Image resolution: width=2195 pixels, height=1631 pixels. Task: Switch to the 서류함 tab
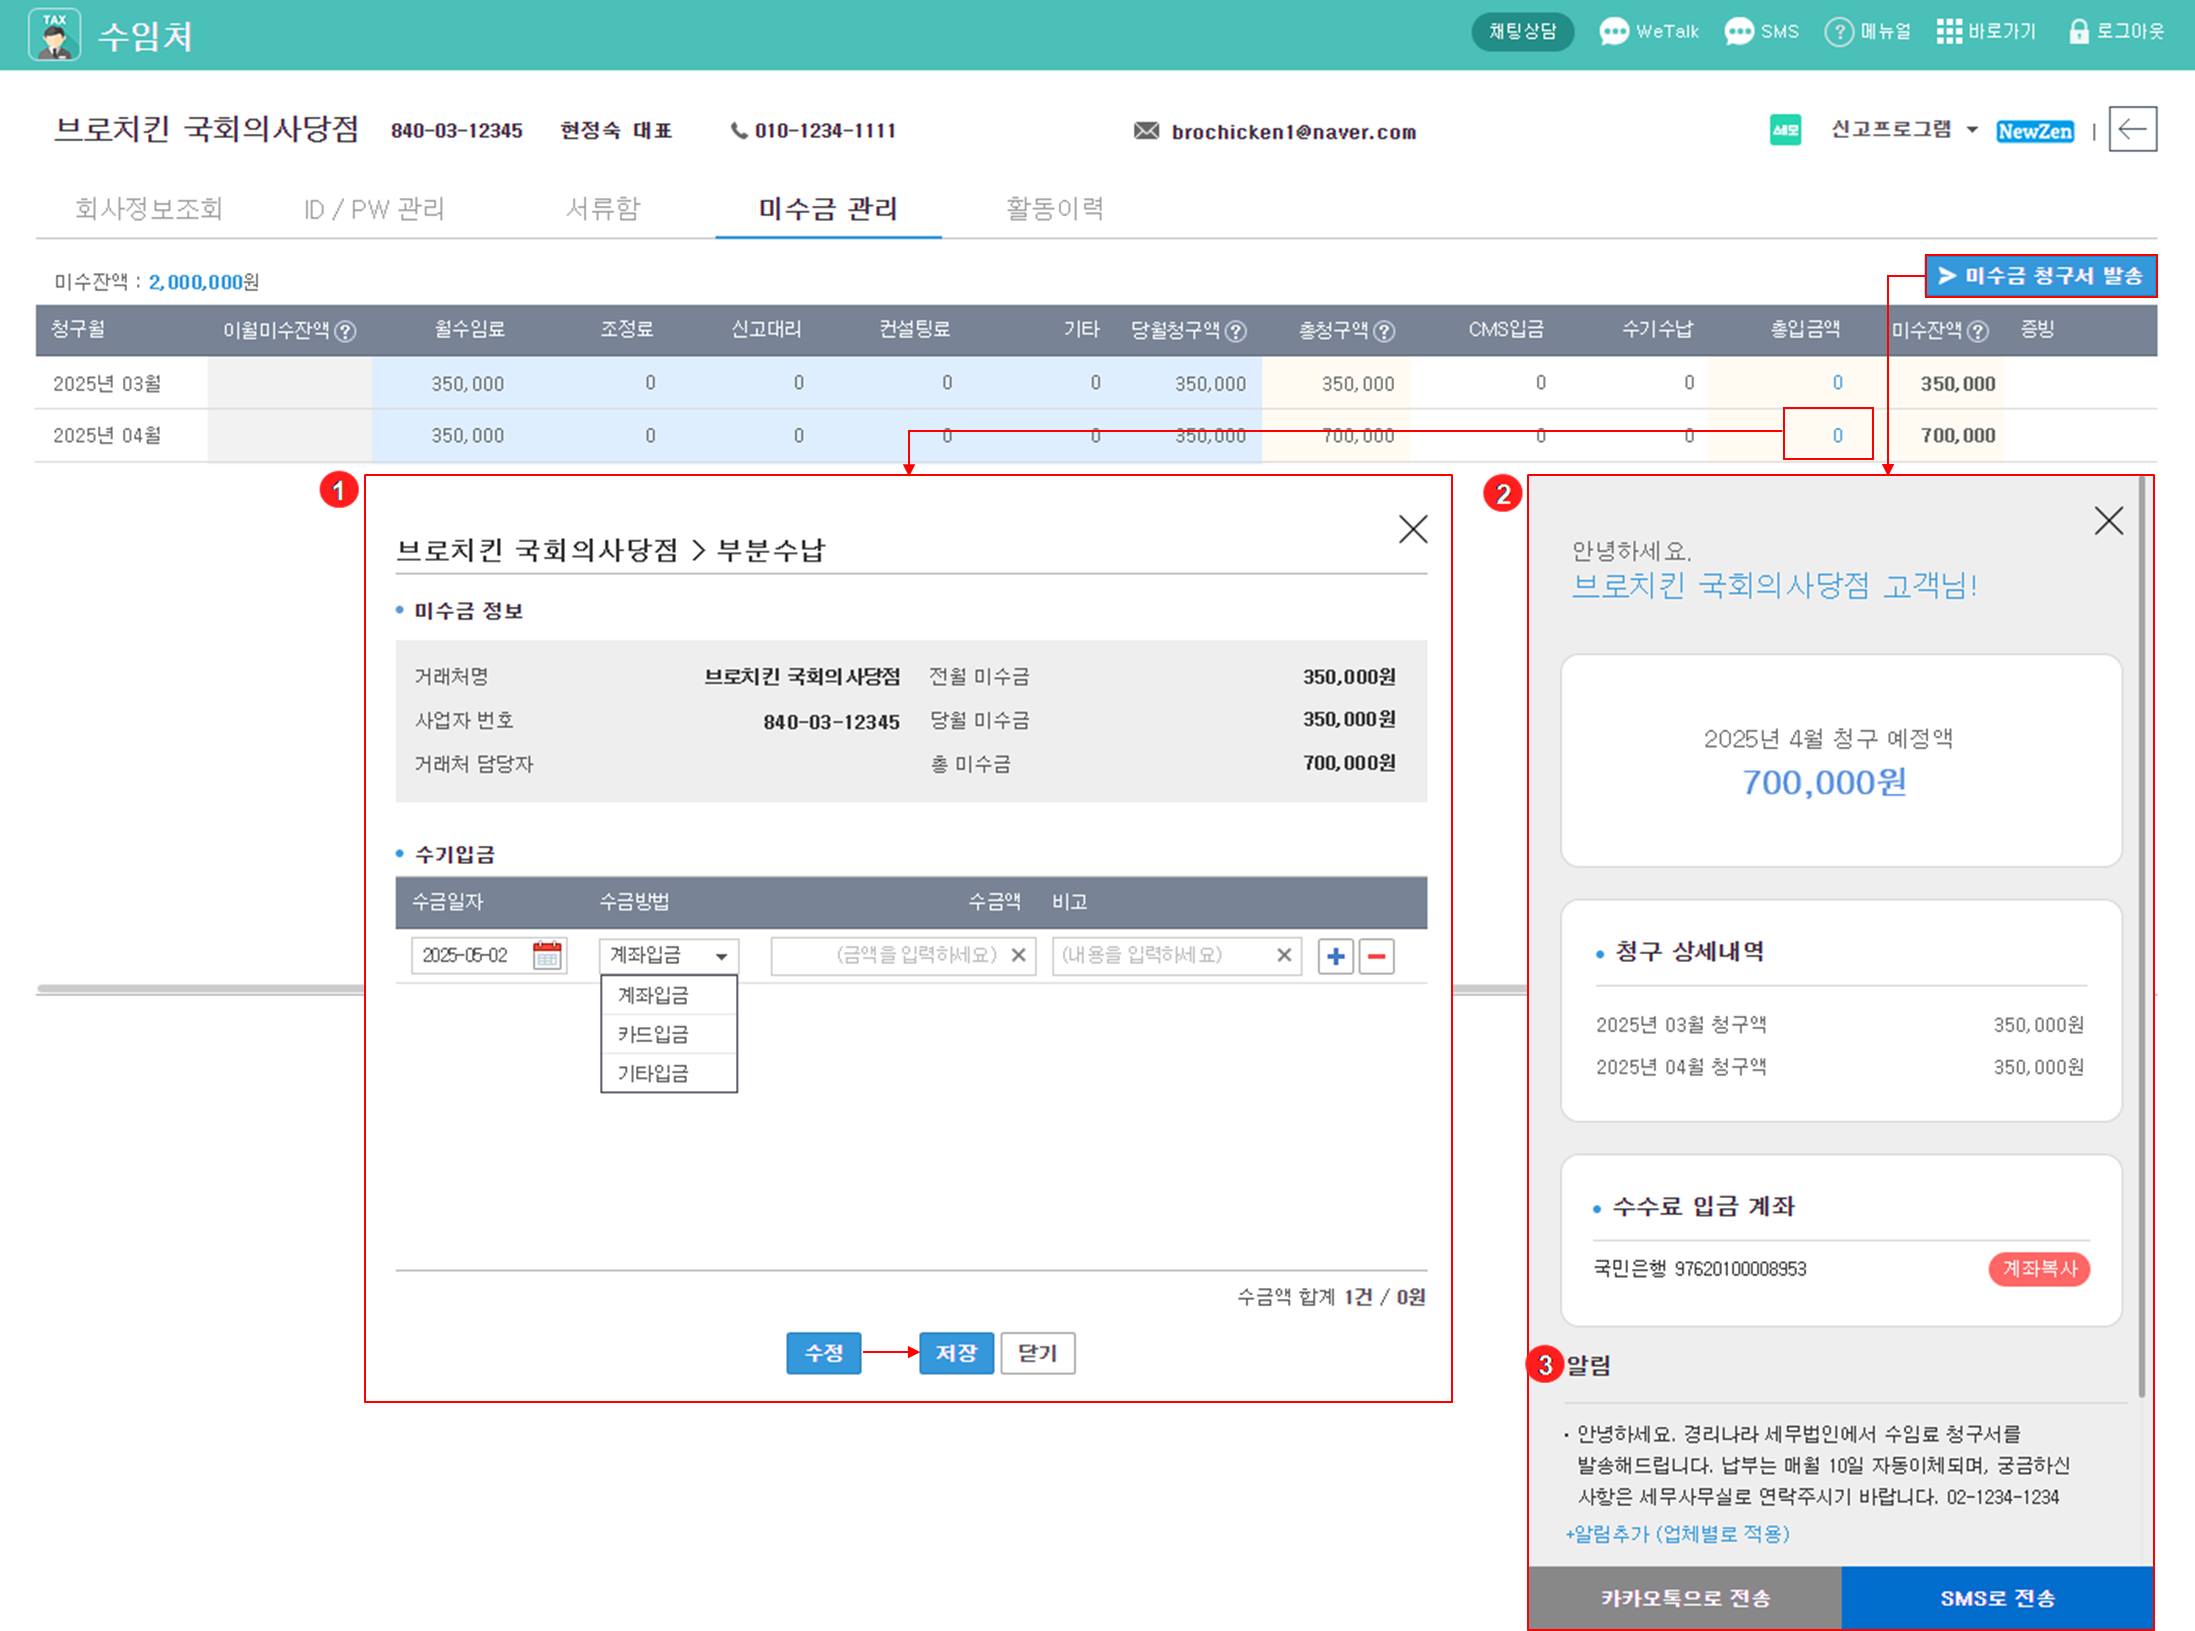(x=602, y=208)
